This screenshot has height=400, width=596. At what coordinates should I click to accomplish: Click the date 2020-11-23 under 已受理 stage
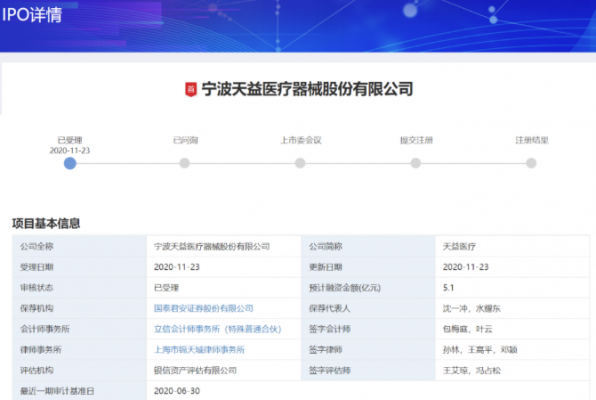[70, 151]
